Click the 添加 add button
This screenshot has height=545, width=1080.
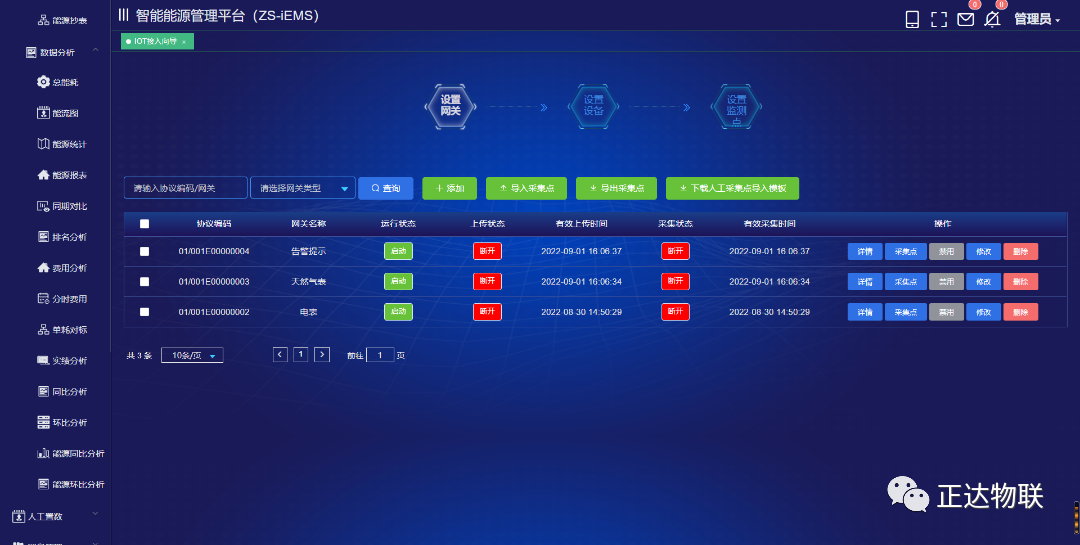450,188
